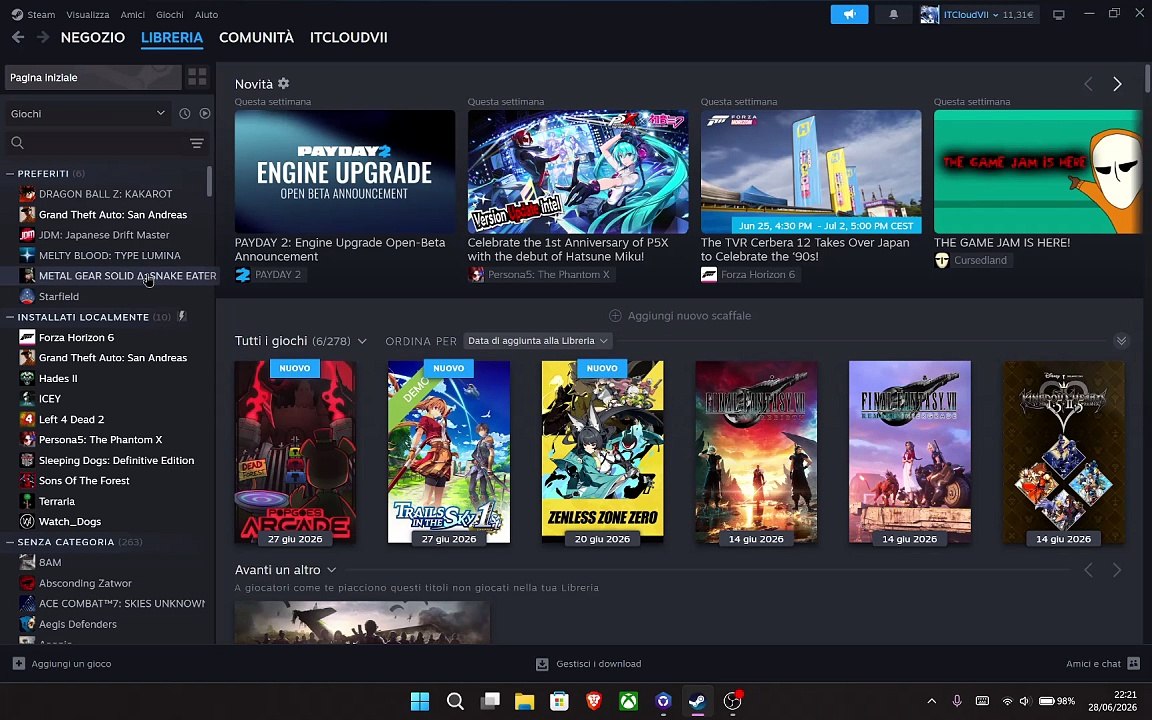Open the Visualizza menu

point(87,14)
